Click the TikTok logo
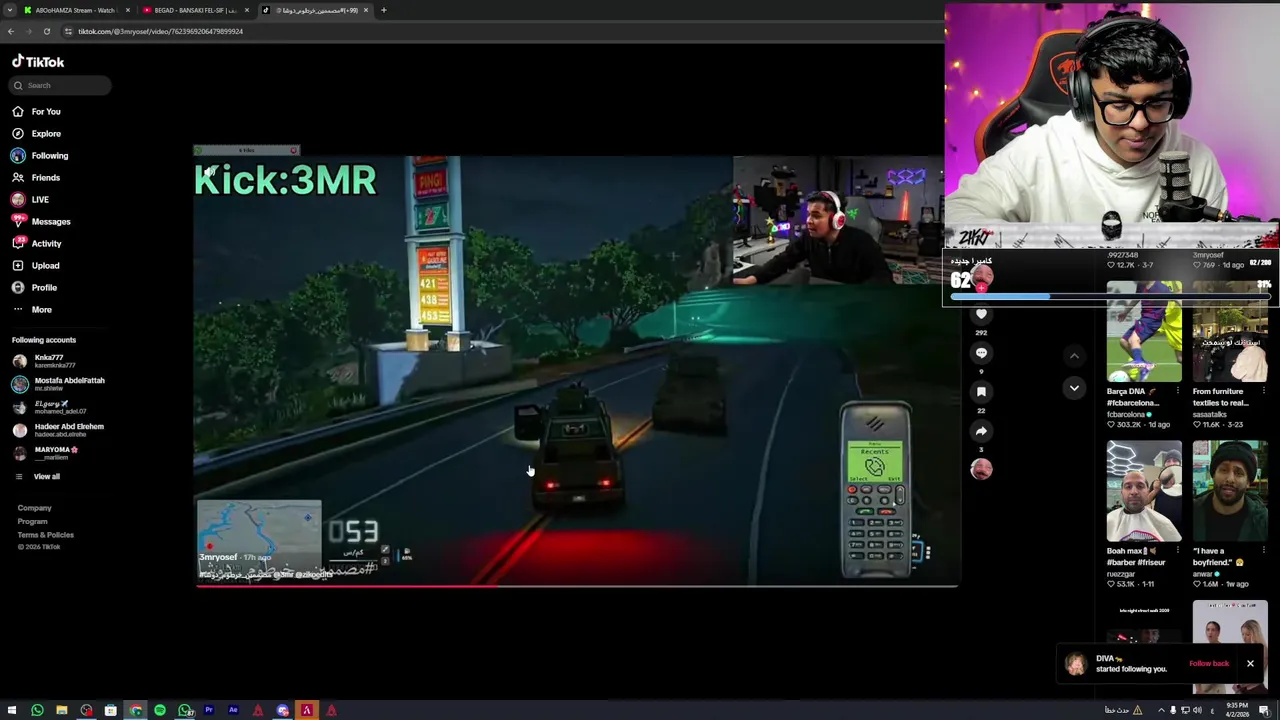 tap(38, 61)
